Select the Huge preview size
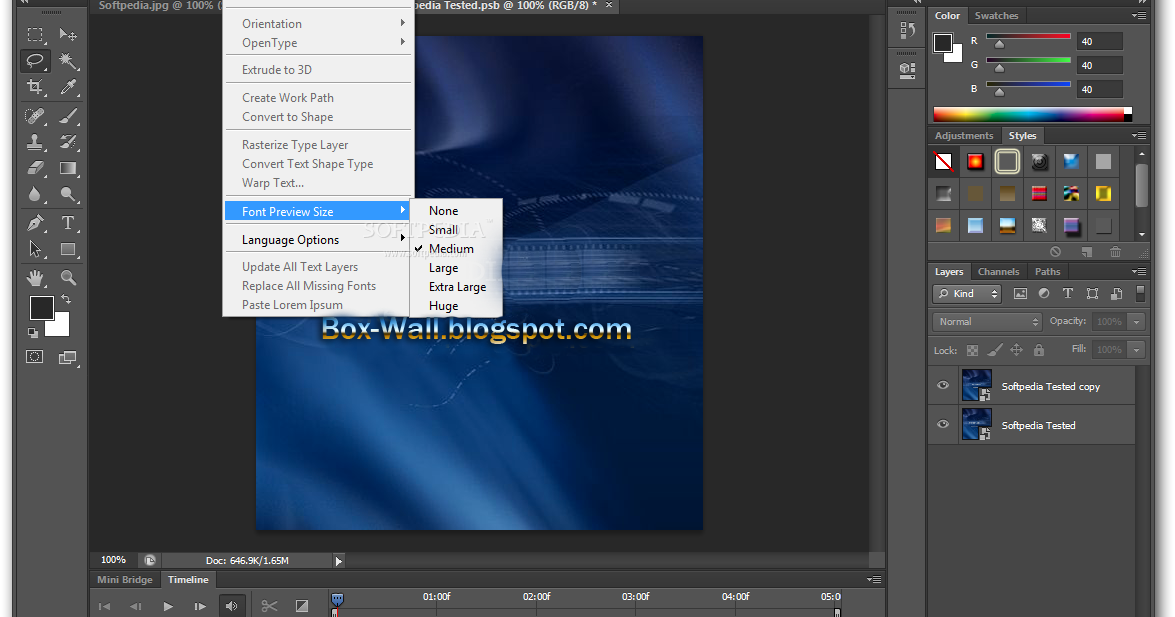This screenshot has height=617, width=1175. click(456, 306)
